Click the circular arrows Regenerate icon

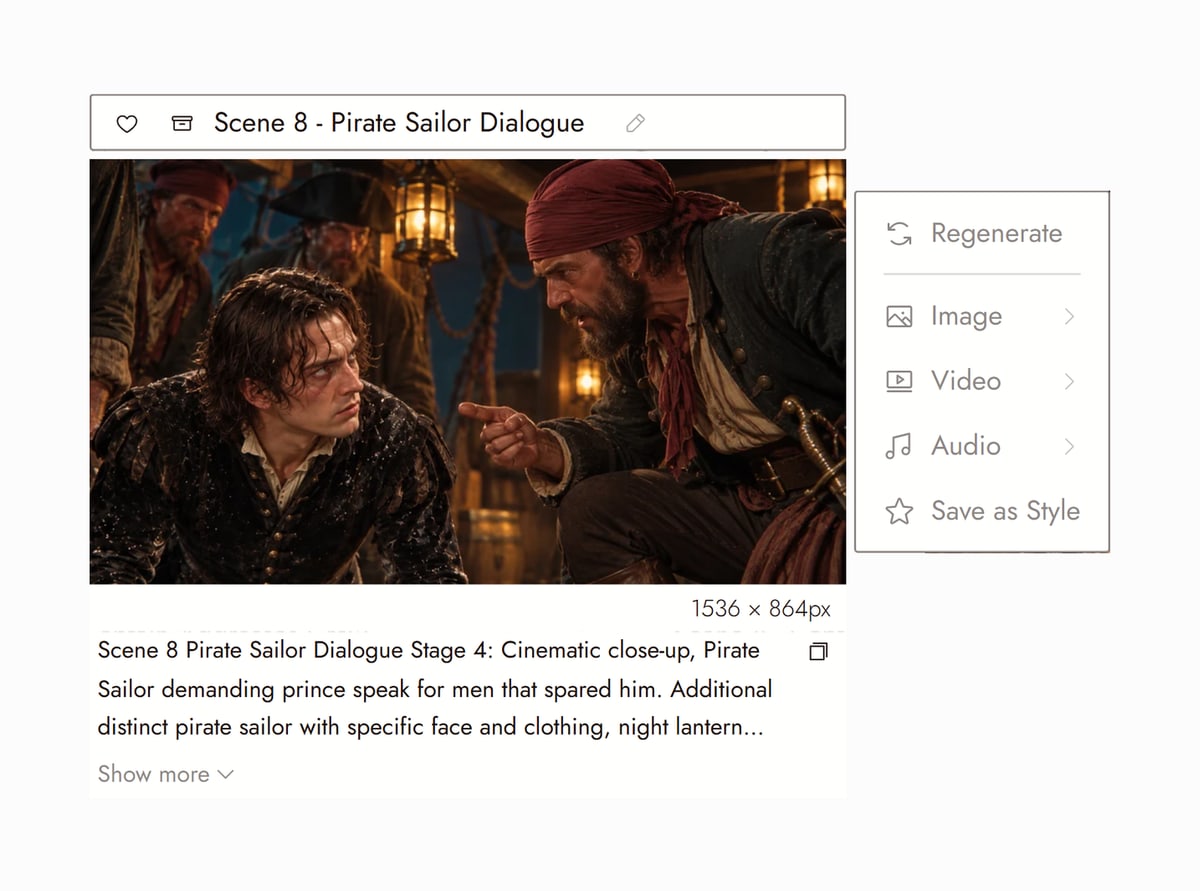(900, 234)
